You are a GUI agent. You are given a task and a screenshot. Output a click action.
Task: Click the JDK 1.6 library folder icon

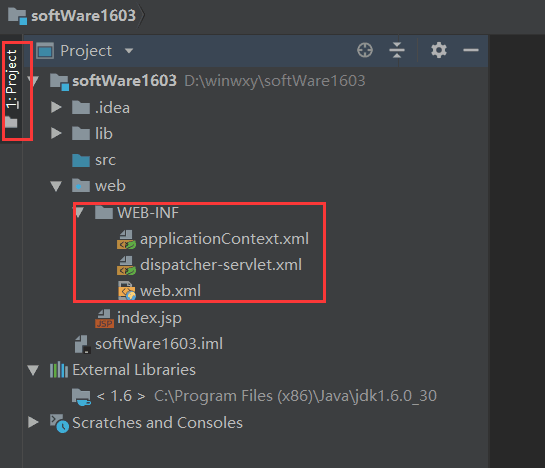pyautogui.click(x=81, y=397)
